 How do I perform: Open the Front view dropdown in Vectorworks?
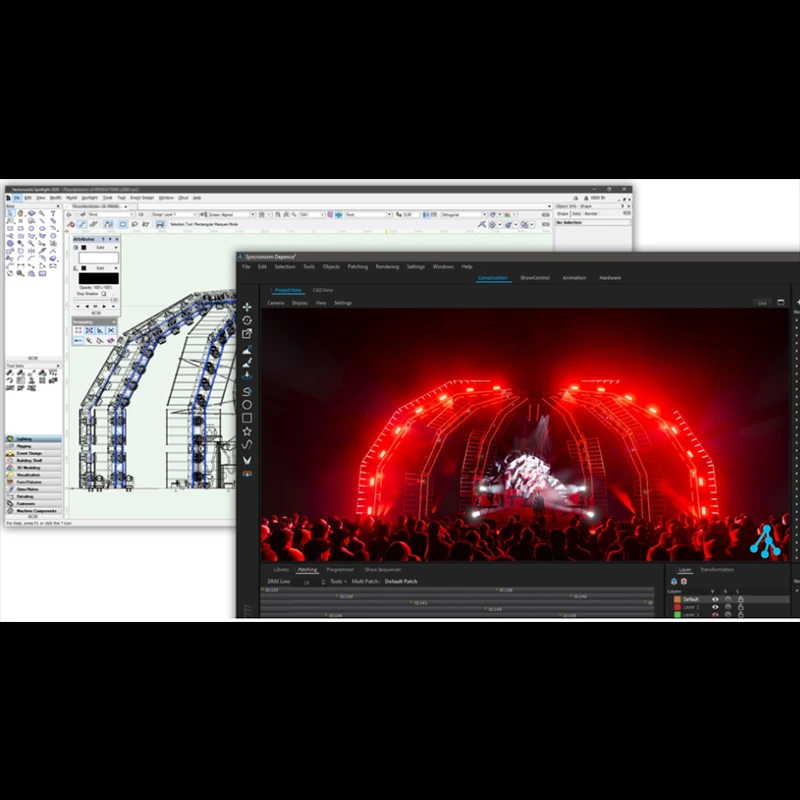click(x=368, y=215)
